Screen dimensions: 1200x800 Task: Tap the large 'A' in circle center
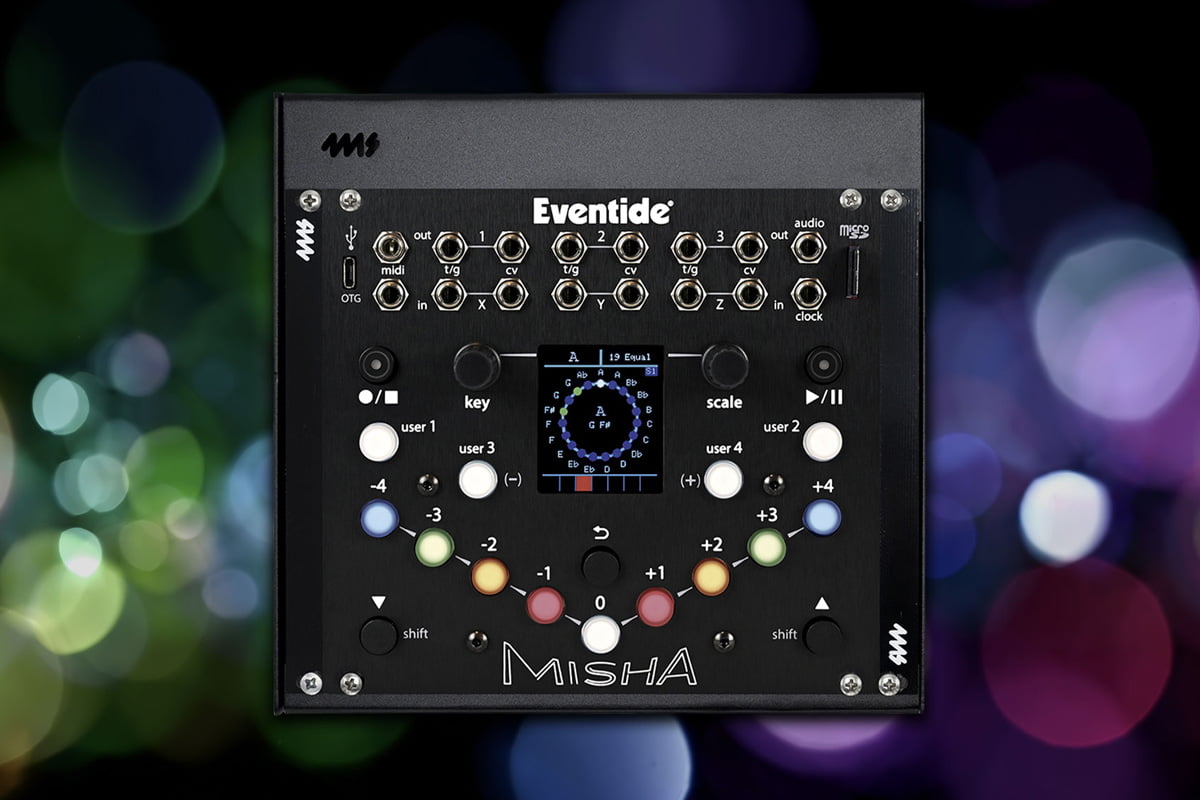[600, 411]
